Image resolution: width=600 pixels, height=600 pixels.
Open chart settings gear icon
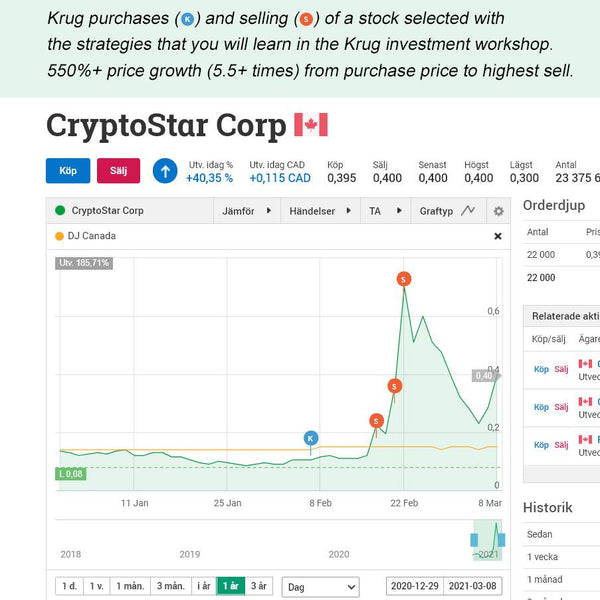(x=498, y=211)
